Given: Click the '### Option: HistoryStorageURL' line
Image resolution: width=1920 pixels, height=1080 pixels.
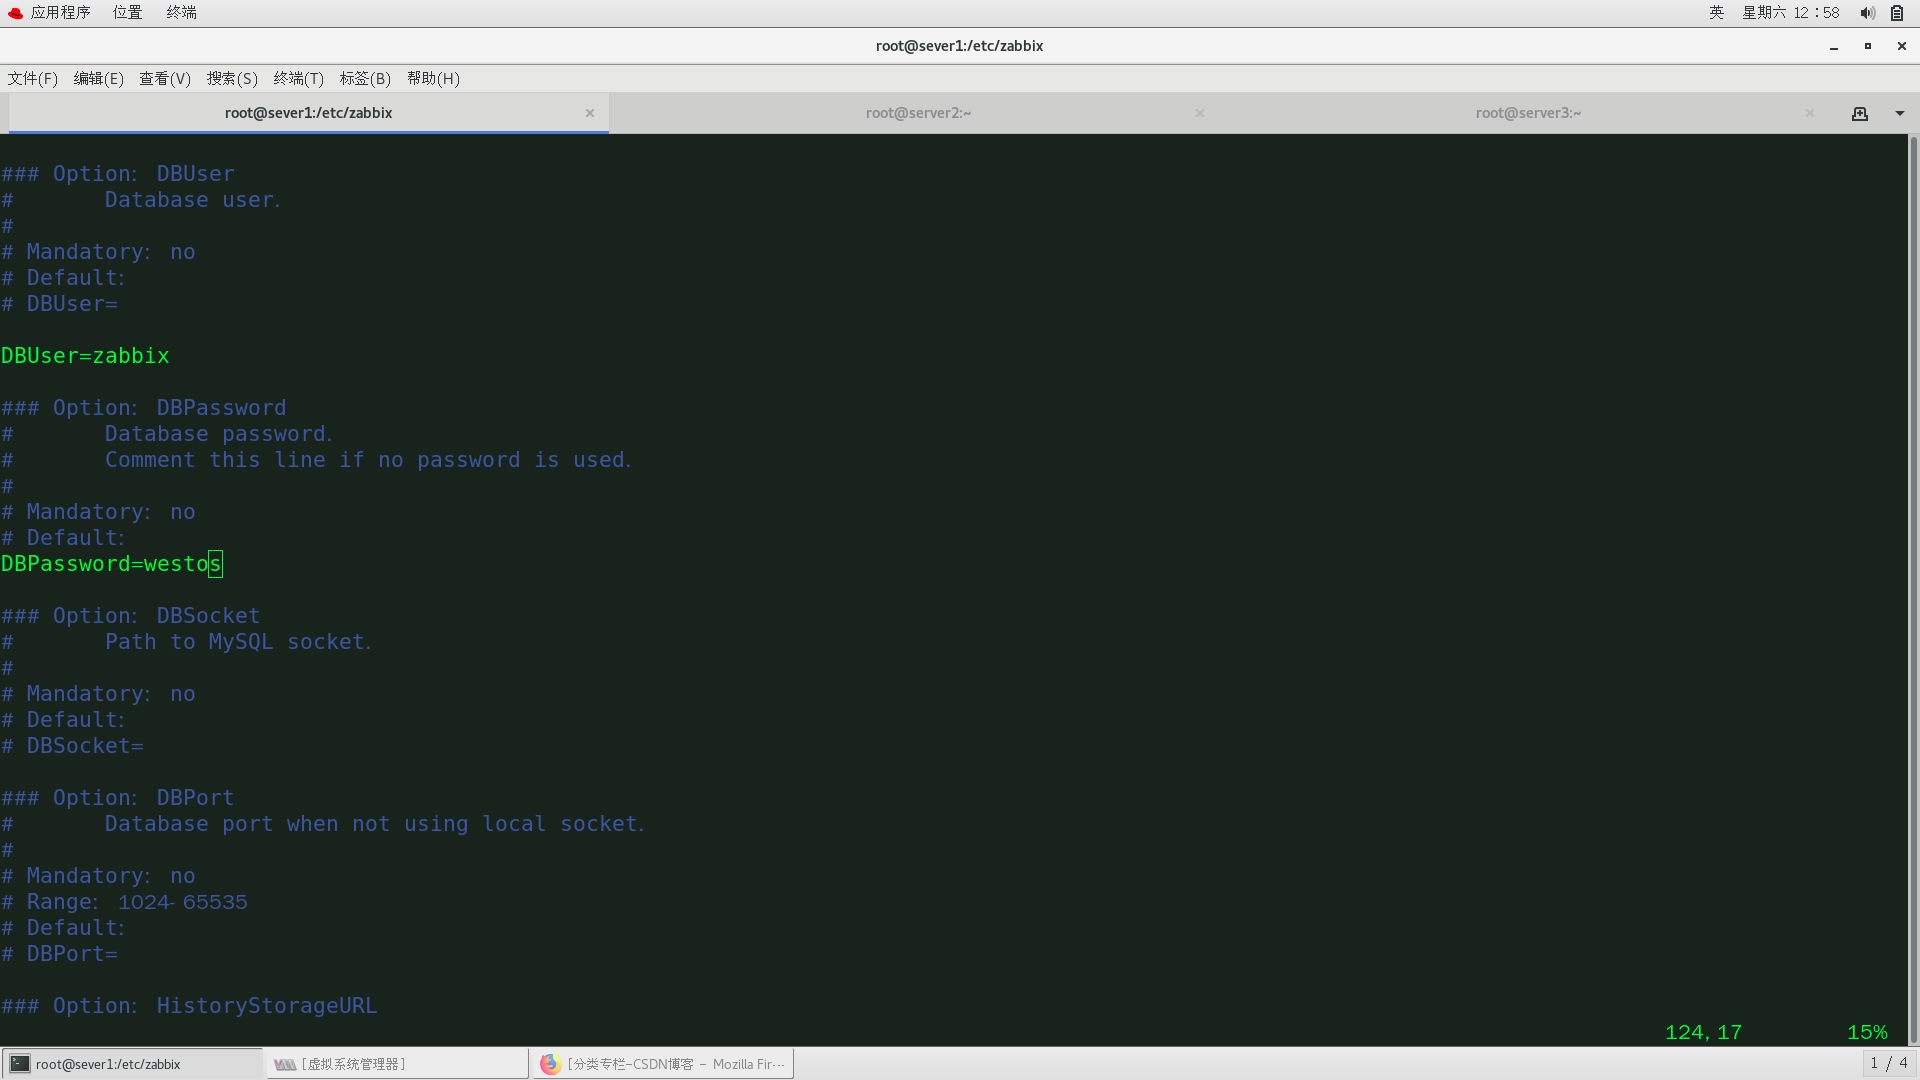Looking at the screenshot, I should pos(189,1006).
